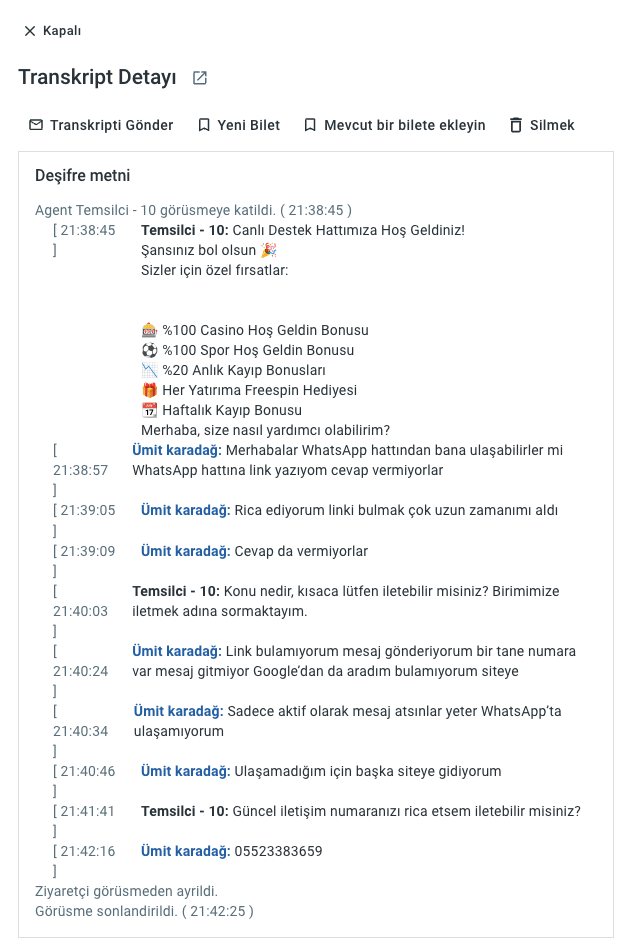Click the Her Yatırıma Freespin gift emoji
The width and height of the screenshot is (617, 941).
(x=149, y=390)
